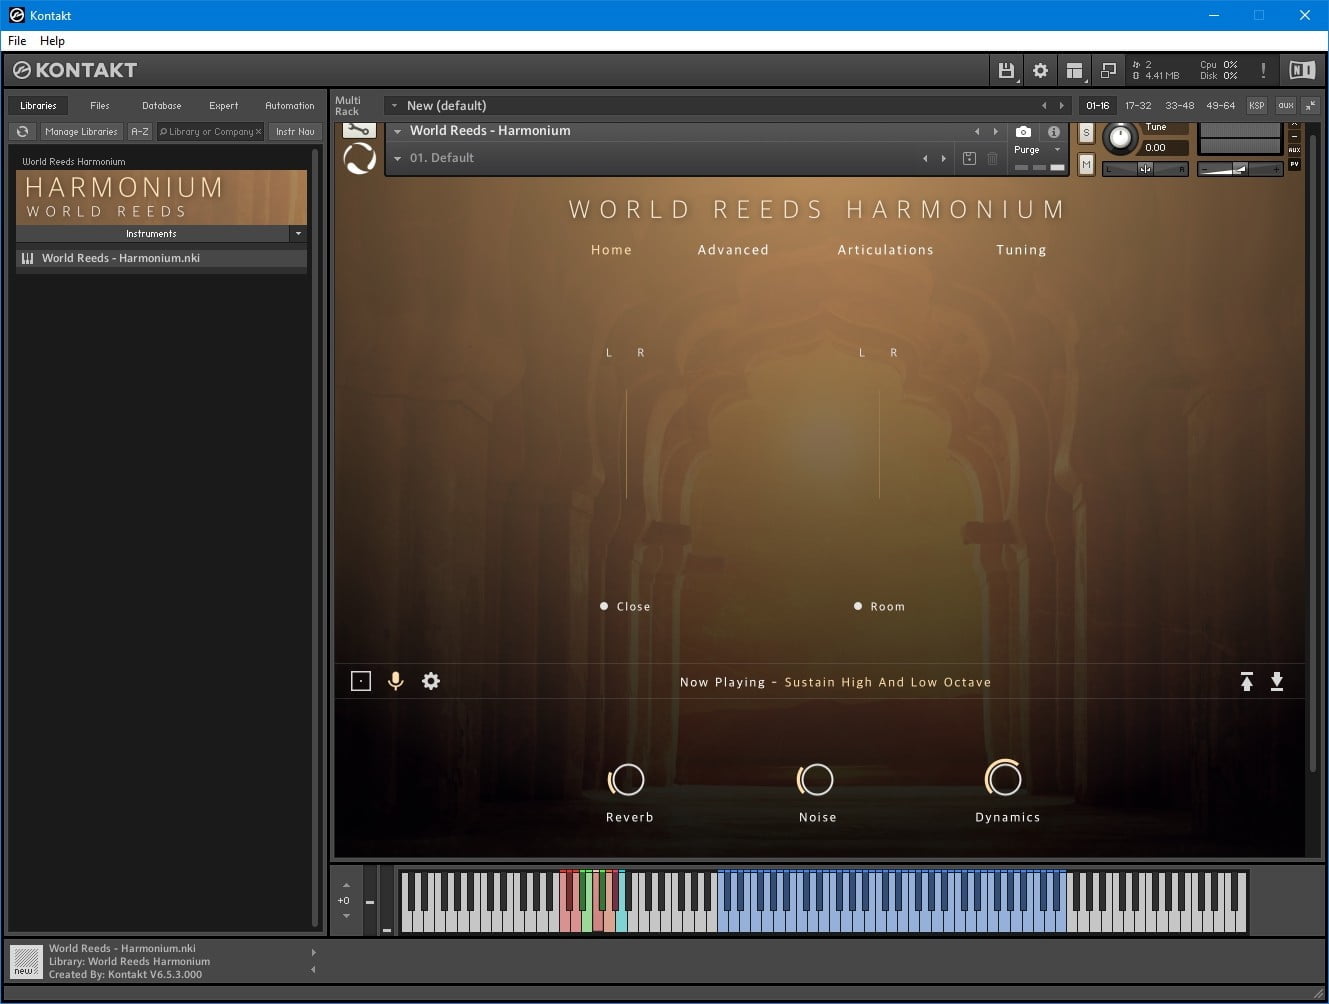The image size is (1329, 1004).
Task: Refresh the libraries list
Action: (x=22, y=131)
